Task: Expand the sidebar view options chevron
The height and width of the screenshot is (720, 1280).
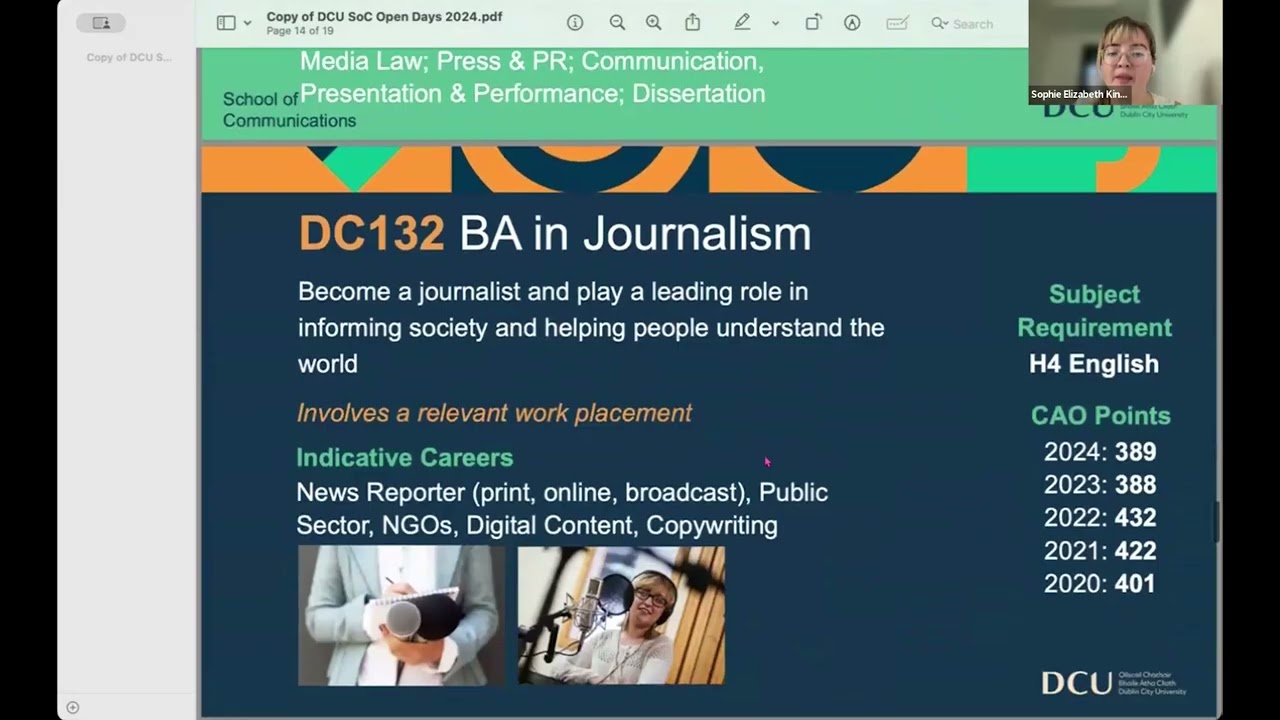Action: pyautogui.click(x=247, y=23)
